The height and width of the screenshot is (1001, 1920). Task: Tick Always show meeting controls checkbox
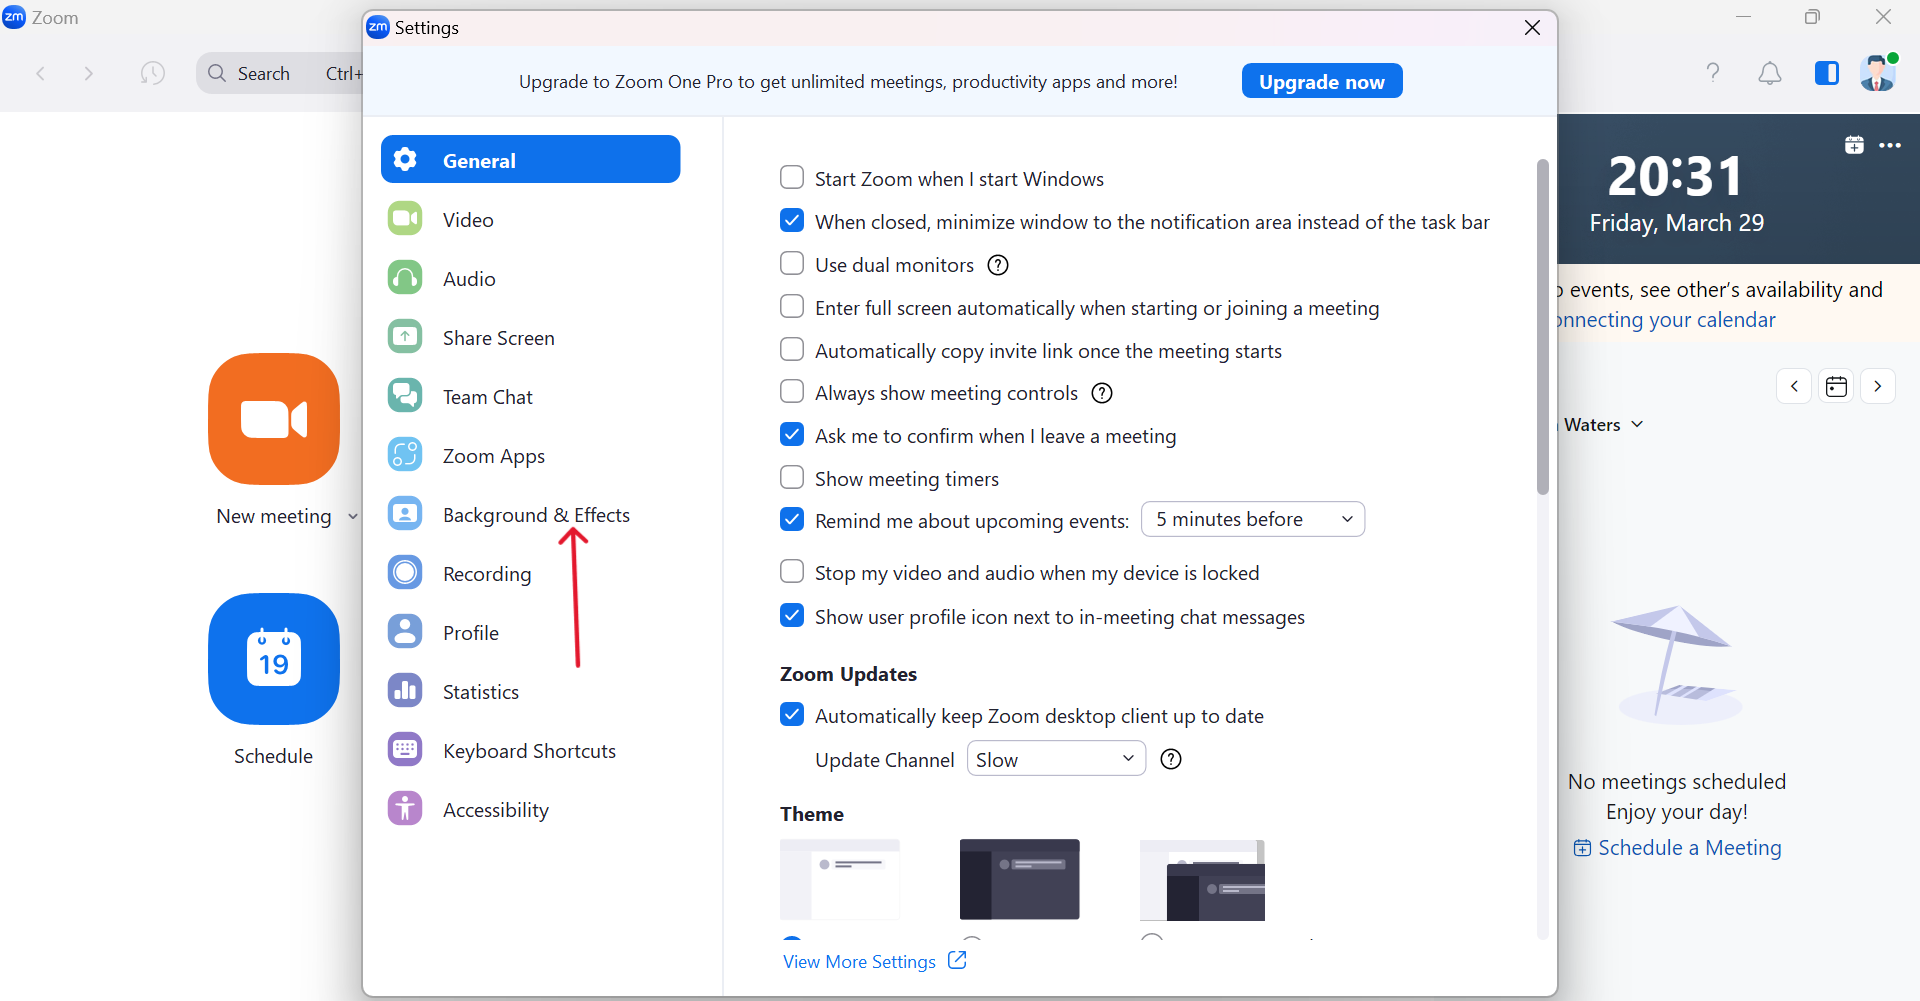792,392
